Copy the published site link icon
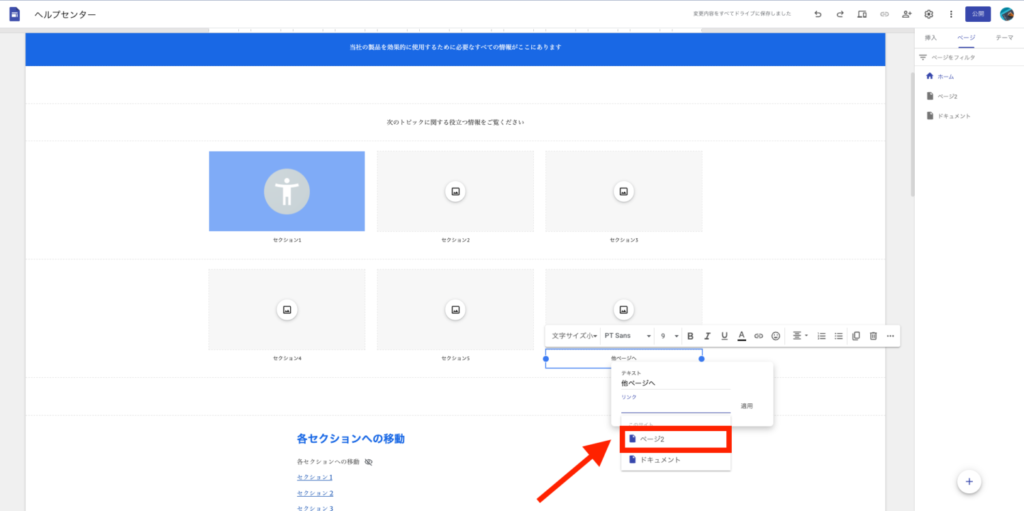 884,14
